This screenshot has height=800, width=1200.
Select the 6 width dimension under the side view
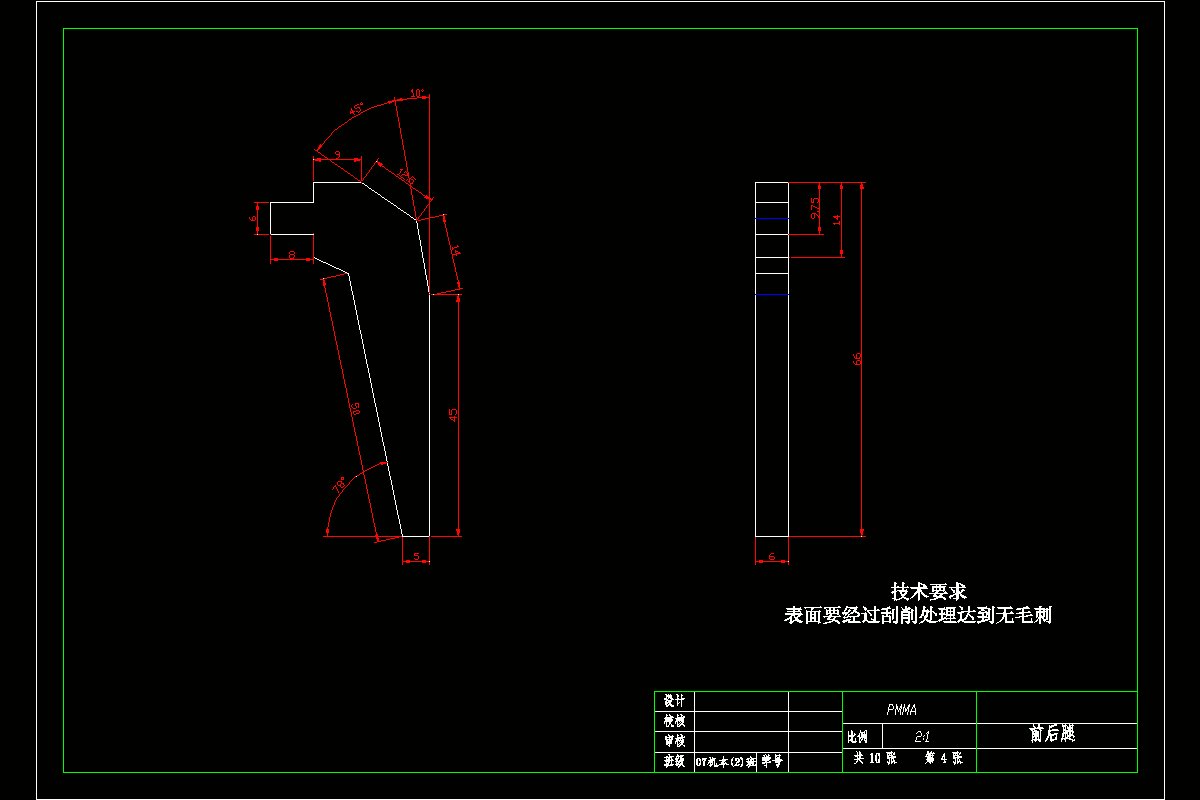771,556
